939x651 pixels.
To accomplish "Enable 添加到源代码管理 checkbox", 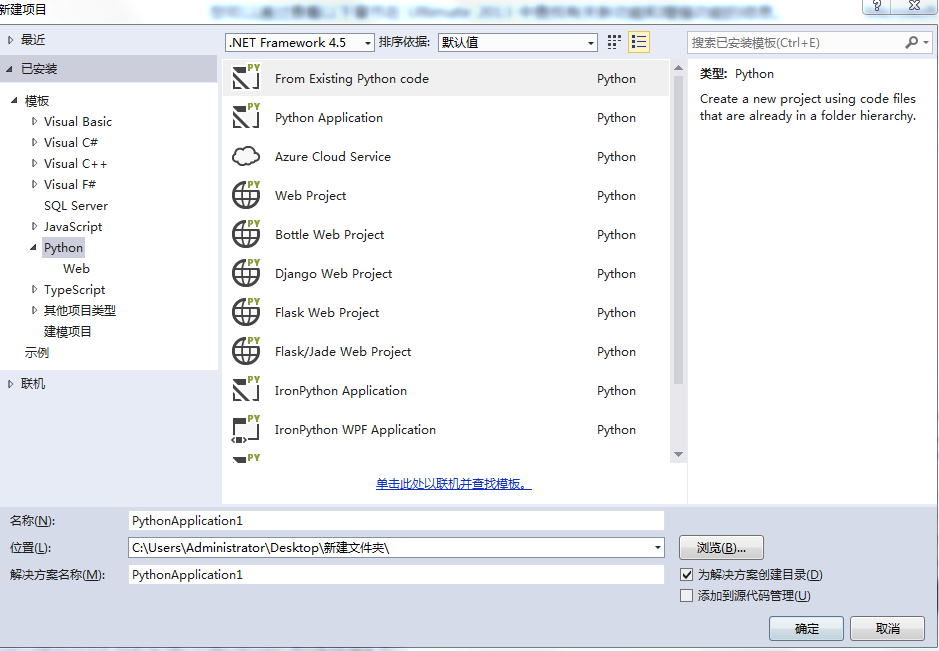I will 687,595.
